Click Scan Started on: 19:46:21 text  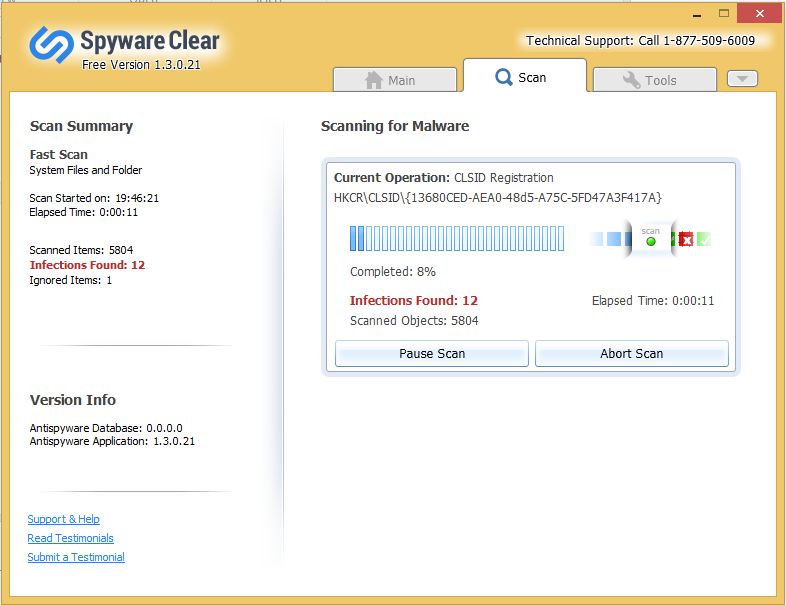coord(94,198)
